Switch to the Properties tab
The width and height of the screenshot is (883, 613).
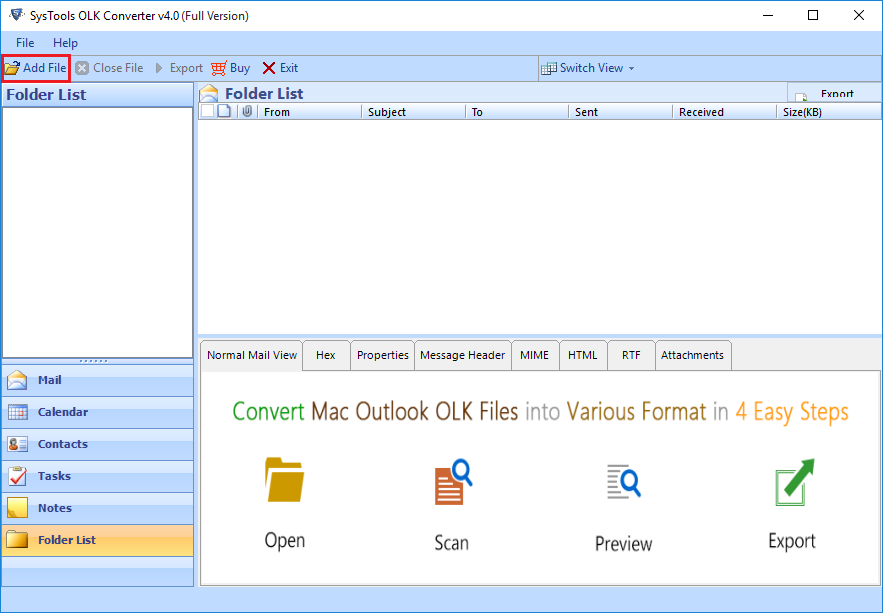click(x=382, y=355)
